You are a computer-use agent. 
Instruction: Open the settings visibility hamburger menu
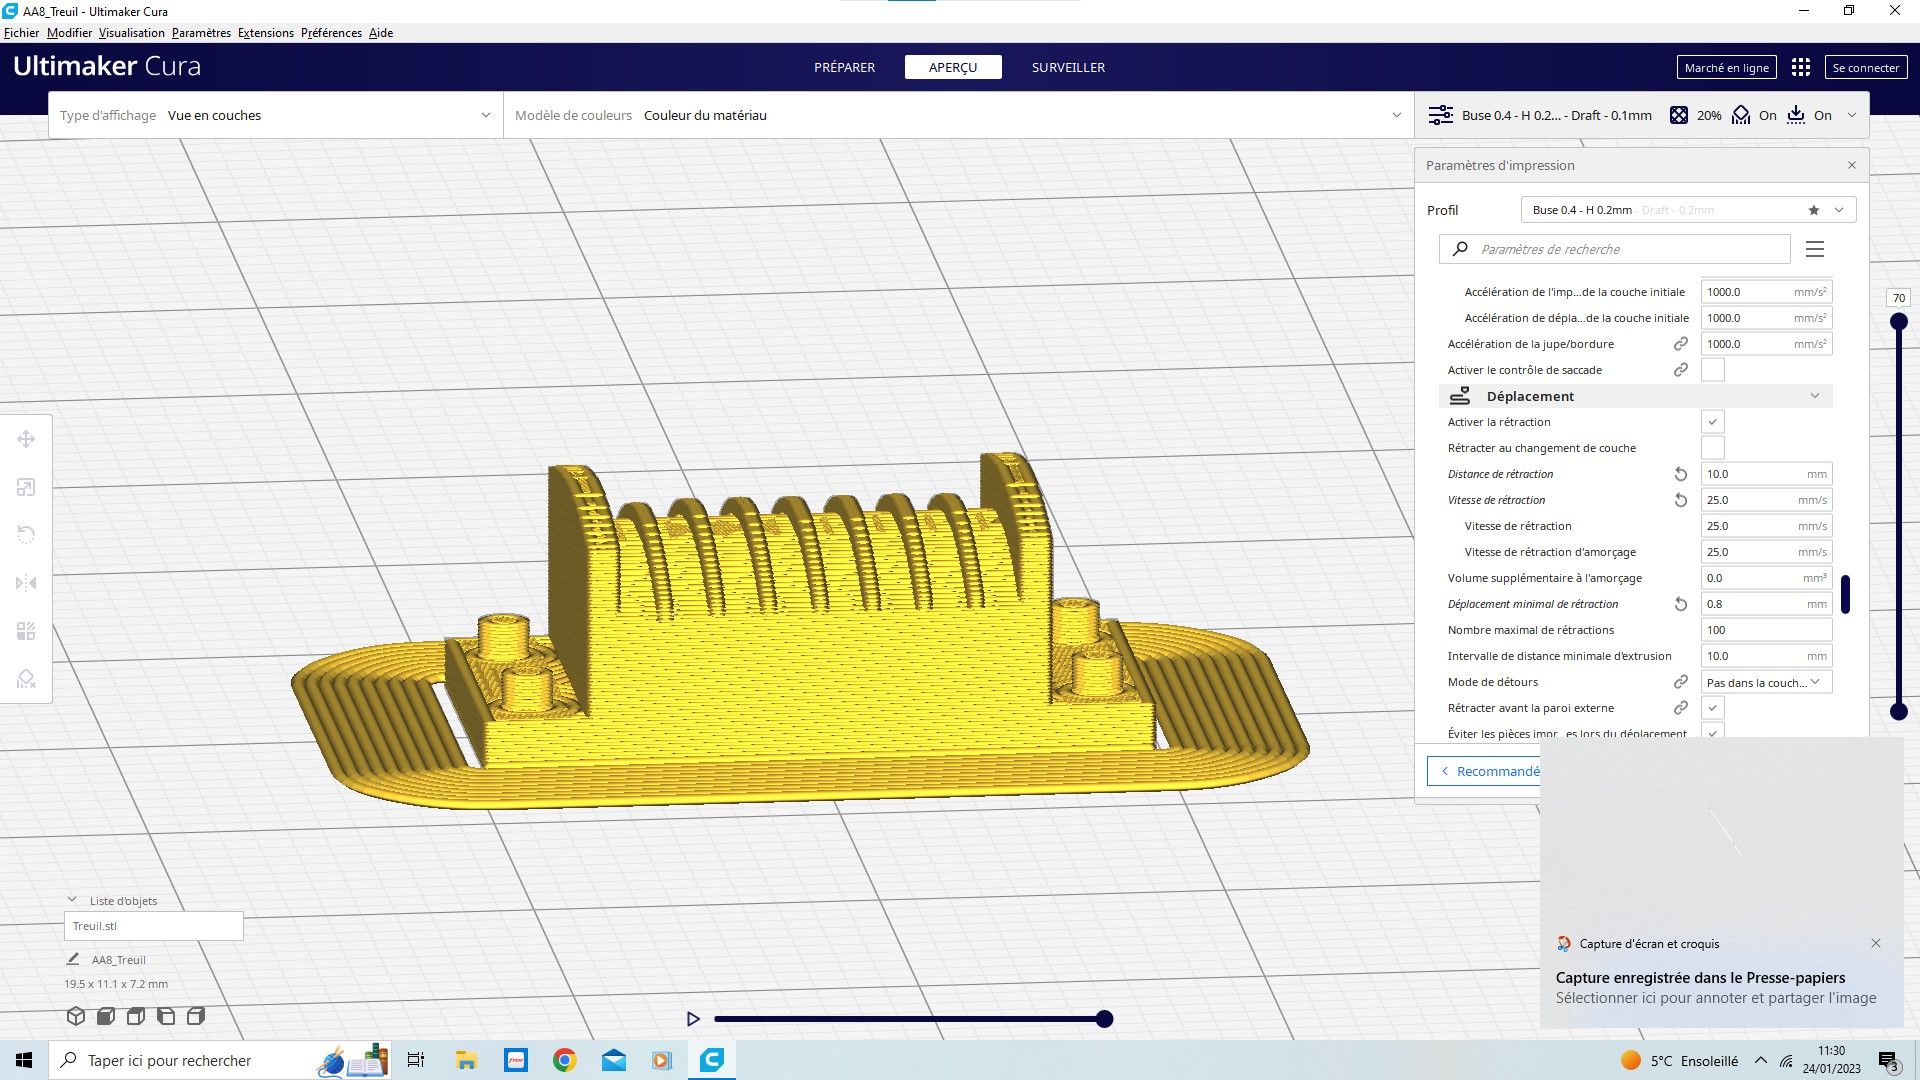pyautogui.click(x=1814, y=249)
